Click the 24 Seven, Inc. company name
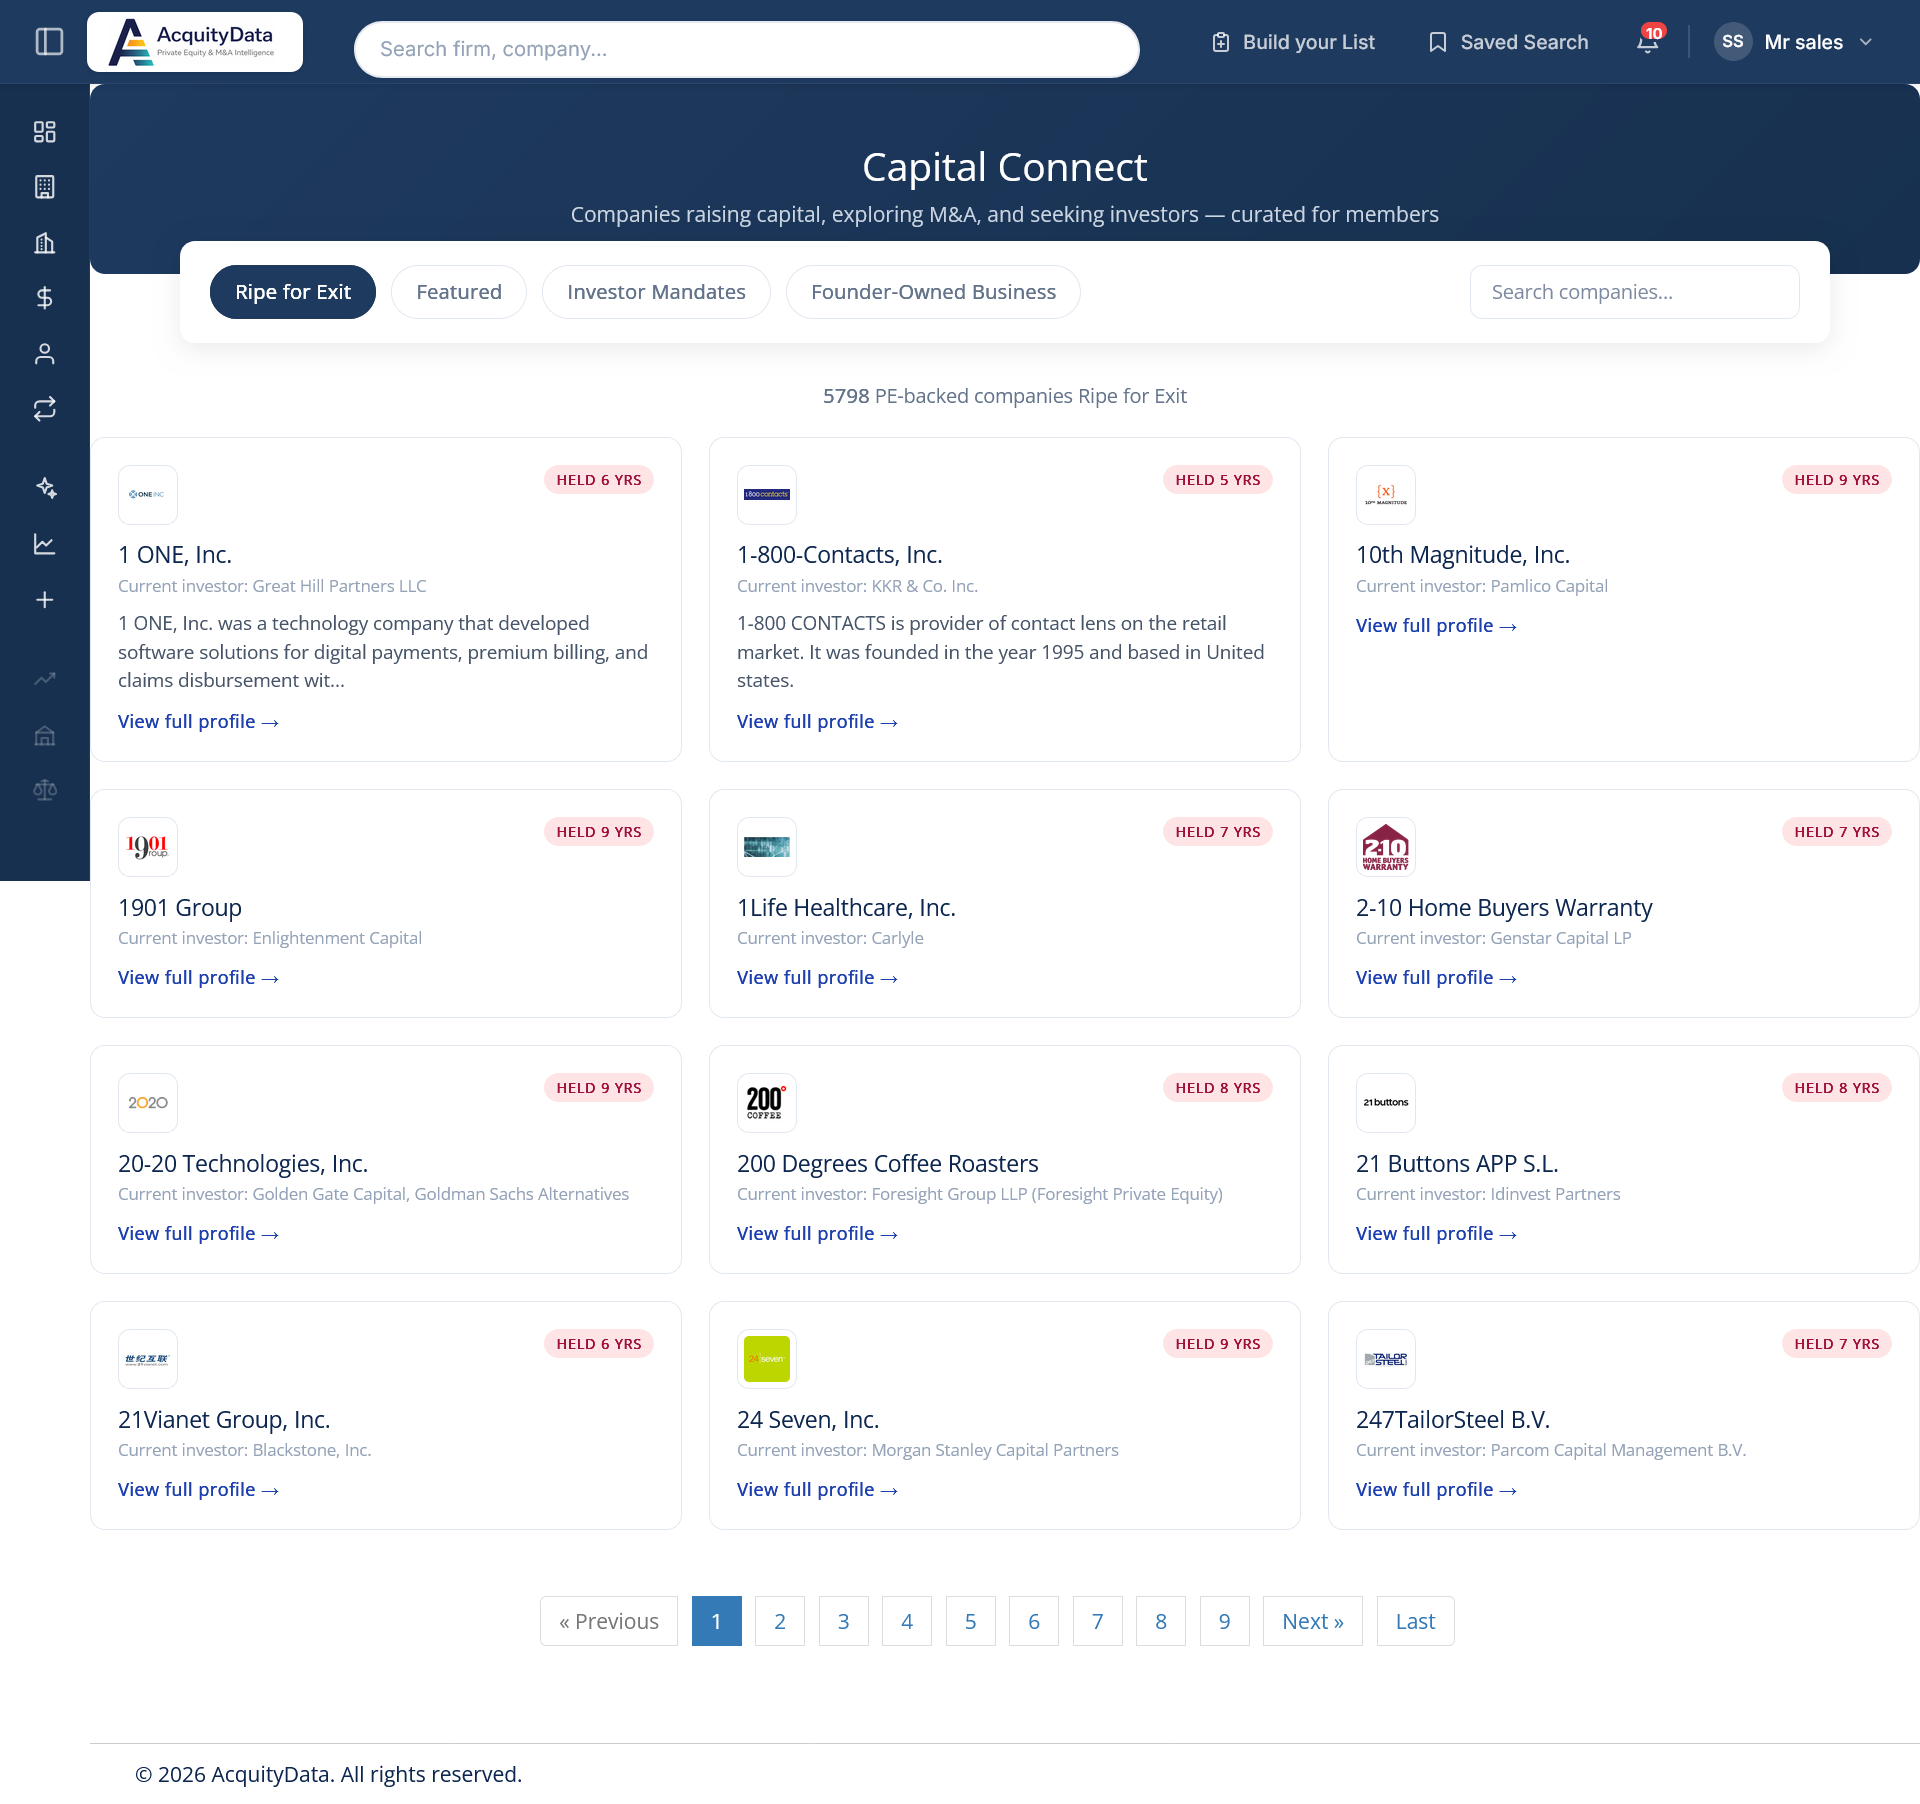Image resolution: width=1920 pixels, height=1804 pixels. click(808, 1420)
